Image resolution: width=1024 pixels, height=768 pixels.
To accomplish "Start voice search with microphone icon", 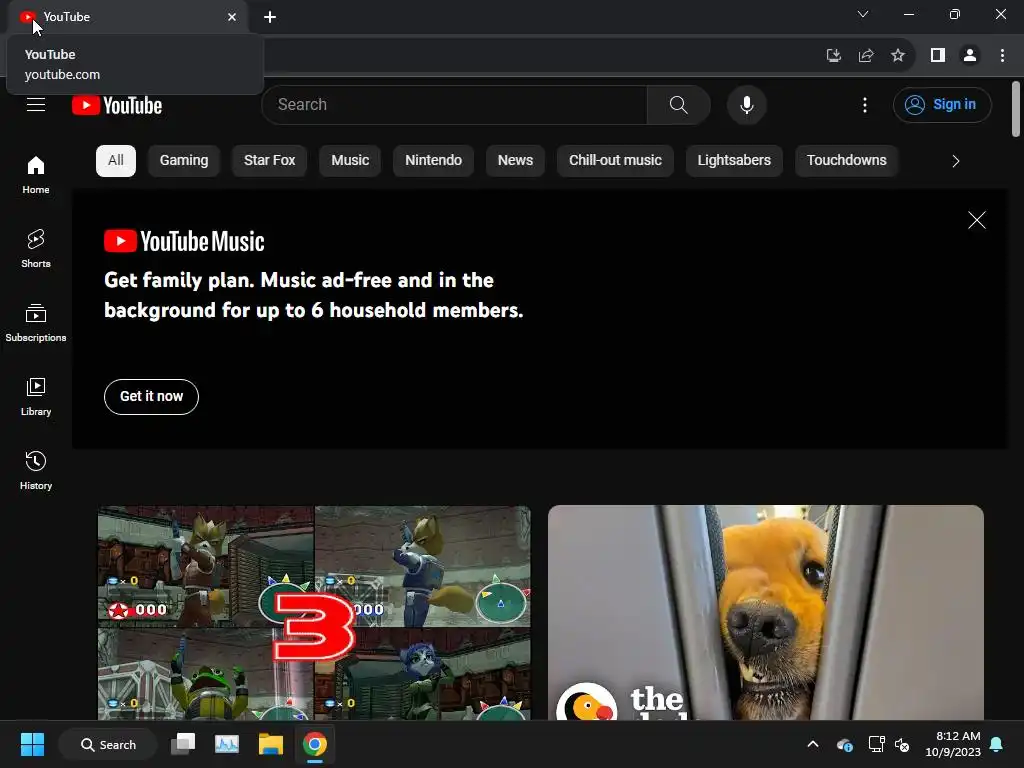I will pyautogui.click(x=746, y=104).
